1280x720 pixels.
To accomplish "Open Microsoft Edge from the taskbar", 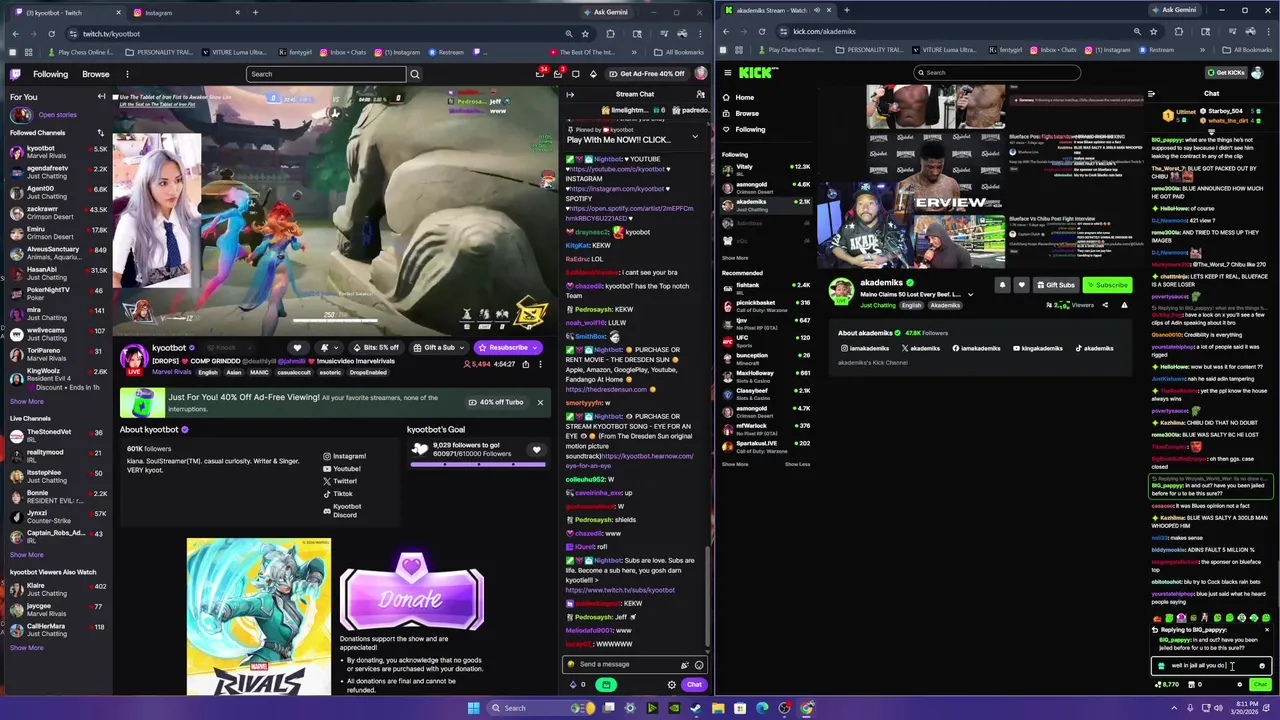I will 762,708.
